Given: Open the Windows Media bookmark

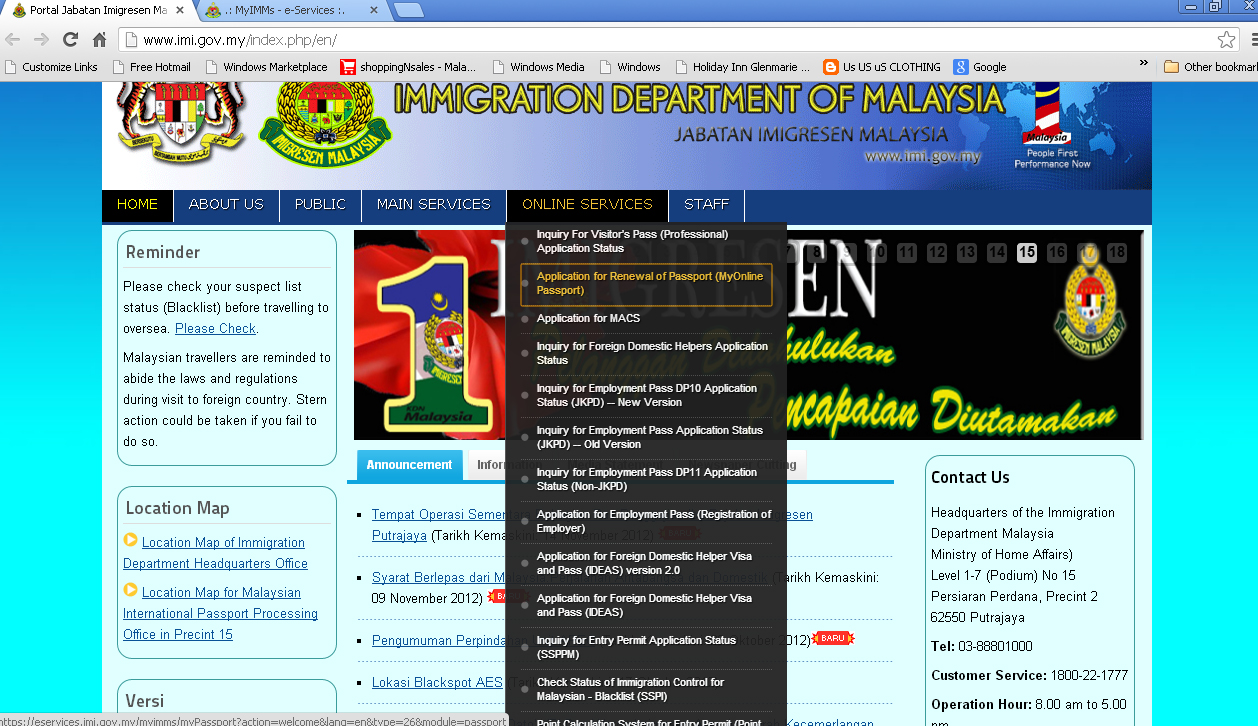Looking at the screenshot, I should (x=538, y=67).
